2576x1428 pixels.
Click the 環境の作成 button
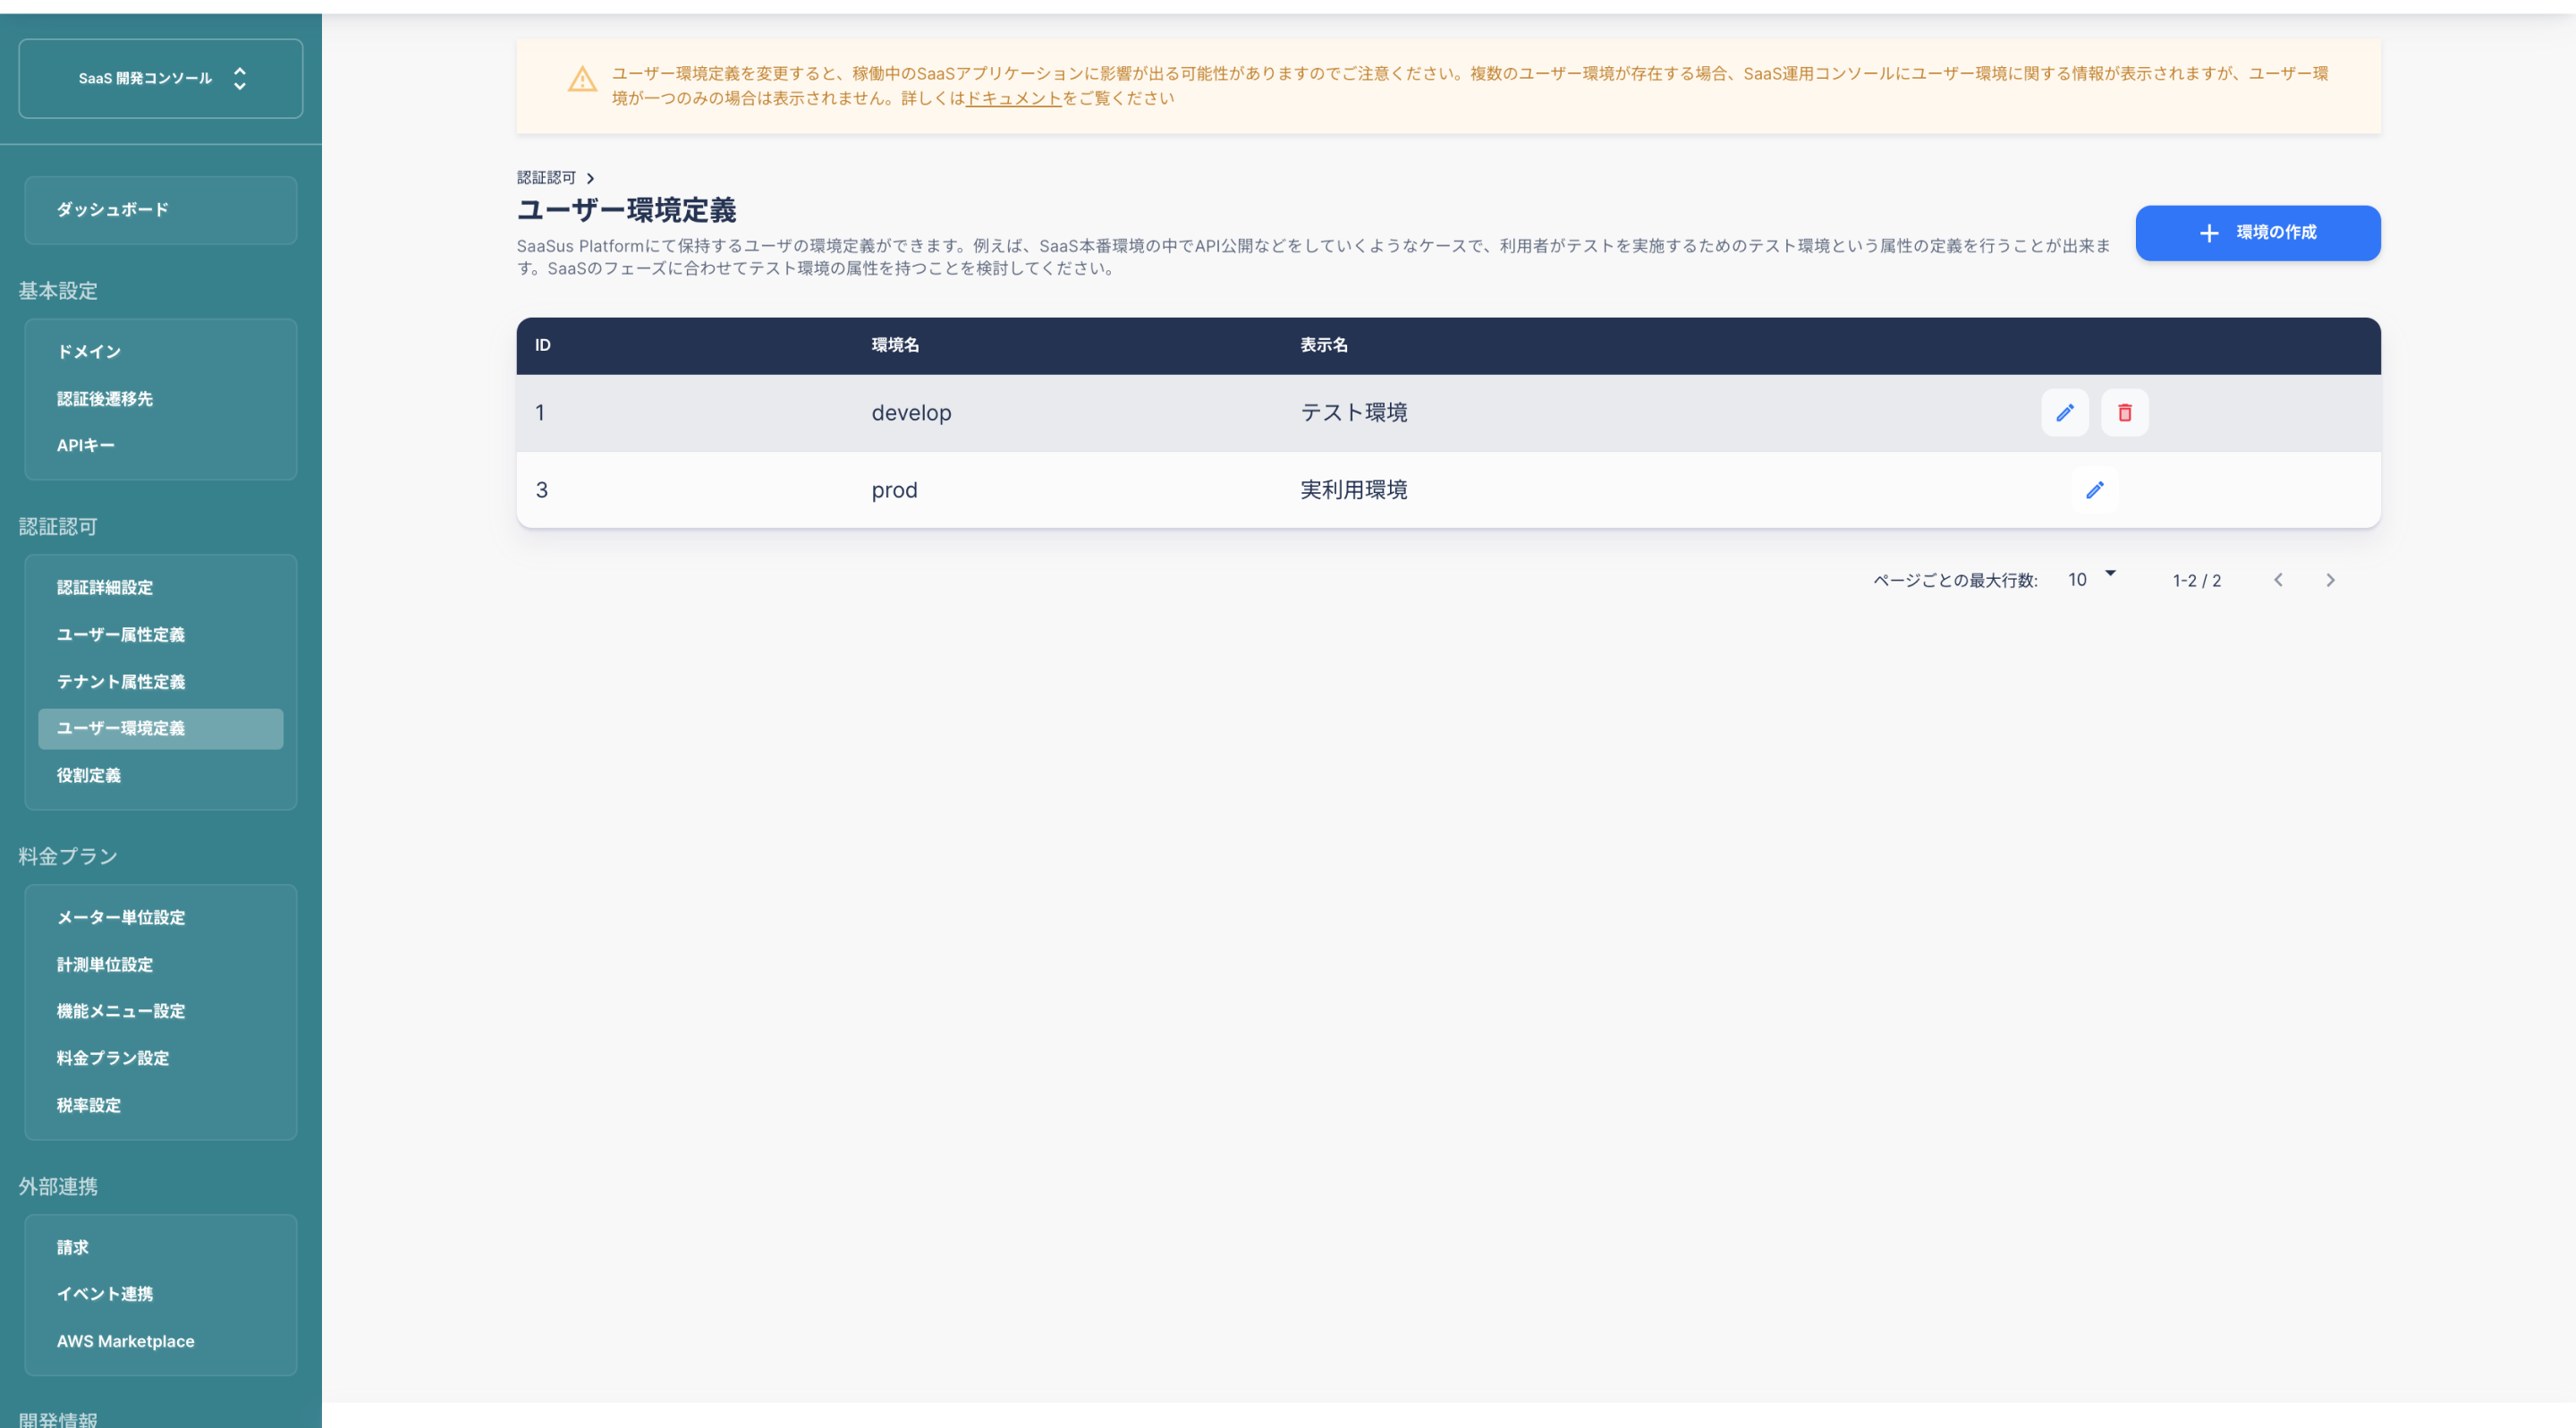point(2257,233)
